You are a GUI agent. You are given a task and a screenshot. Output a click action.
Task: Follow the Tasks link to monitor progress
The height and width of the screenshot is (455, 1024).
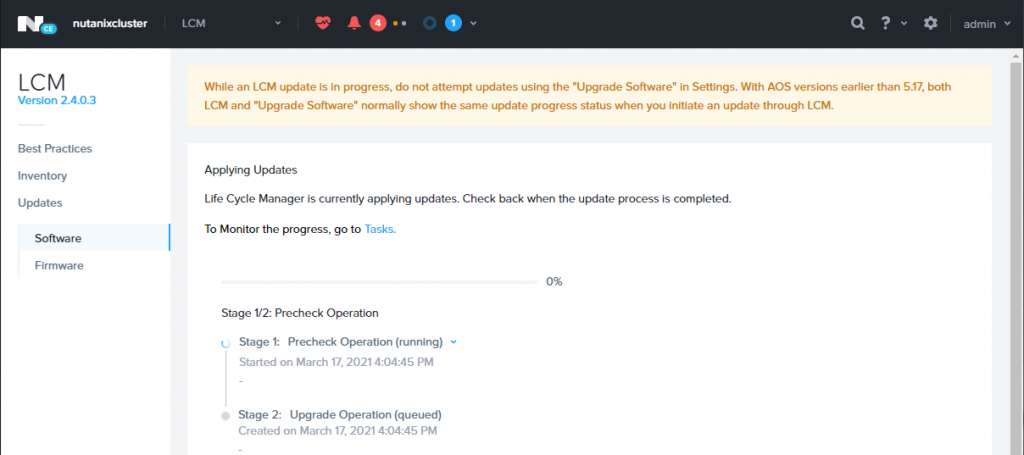[x=380, y=229]
